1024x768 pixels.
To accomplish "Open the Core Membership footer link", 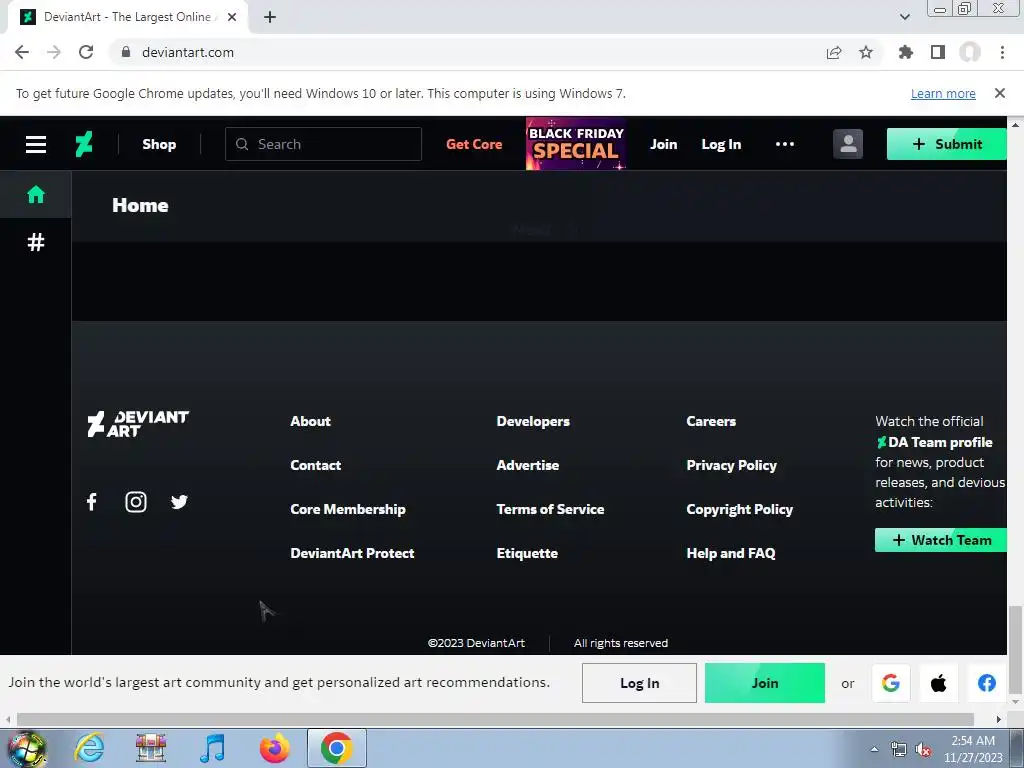I will pos(347,509).
